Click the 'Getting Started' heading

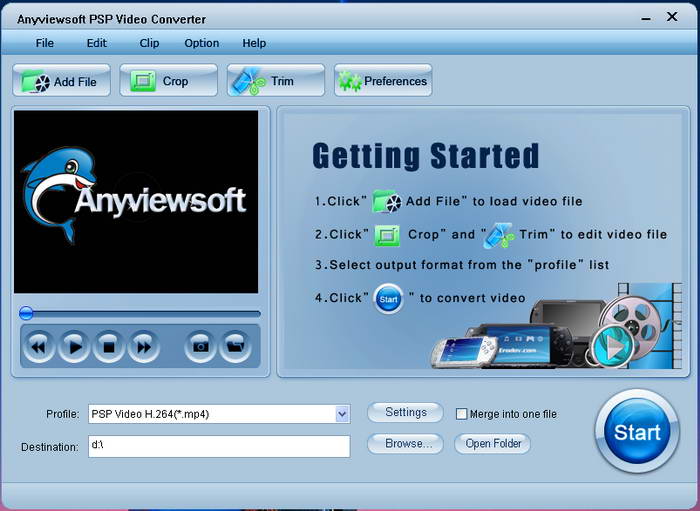point(426,156)
